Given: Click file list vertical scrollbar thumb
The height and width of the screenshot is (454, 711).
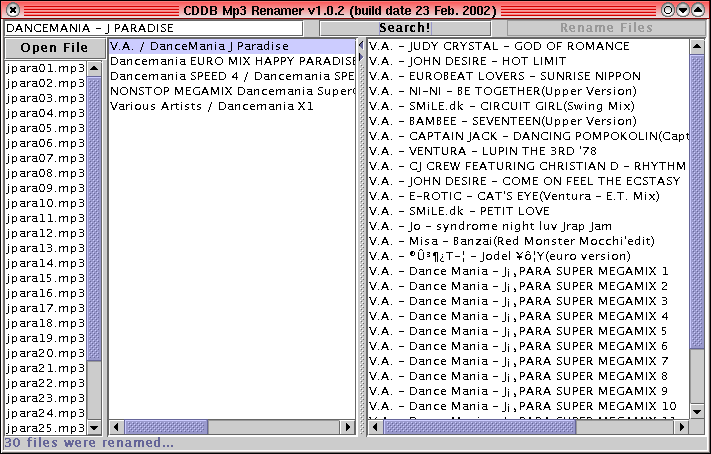Looking at the screenshot, I should (x=94, y=219).
